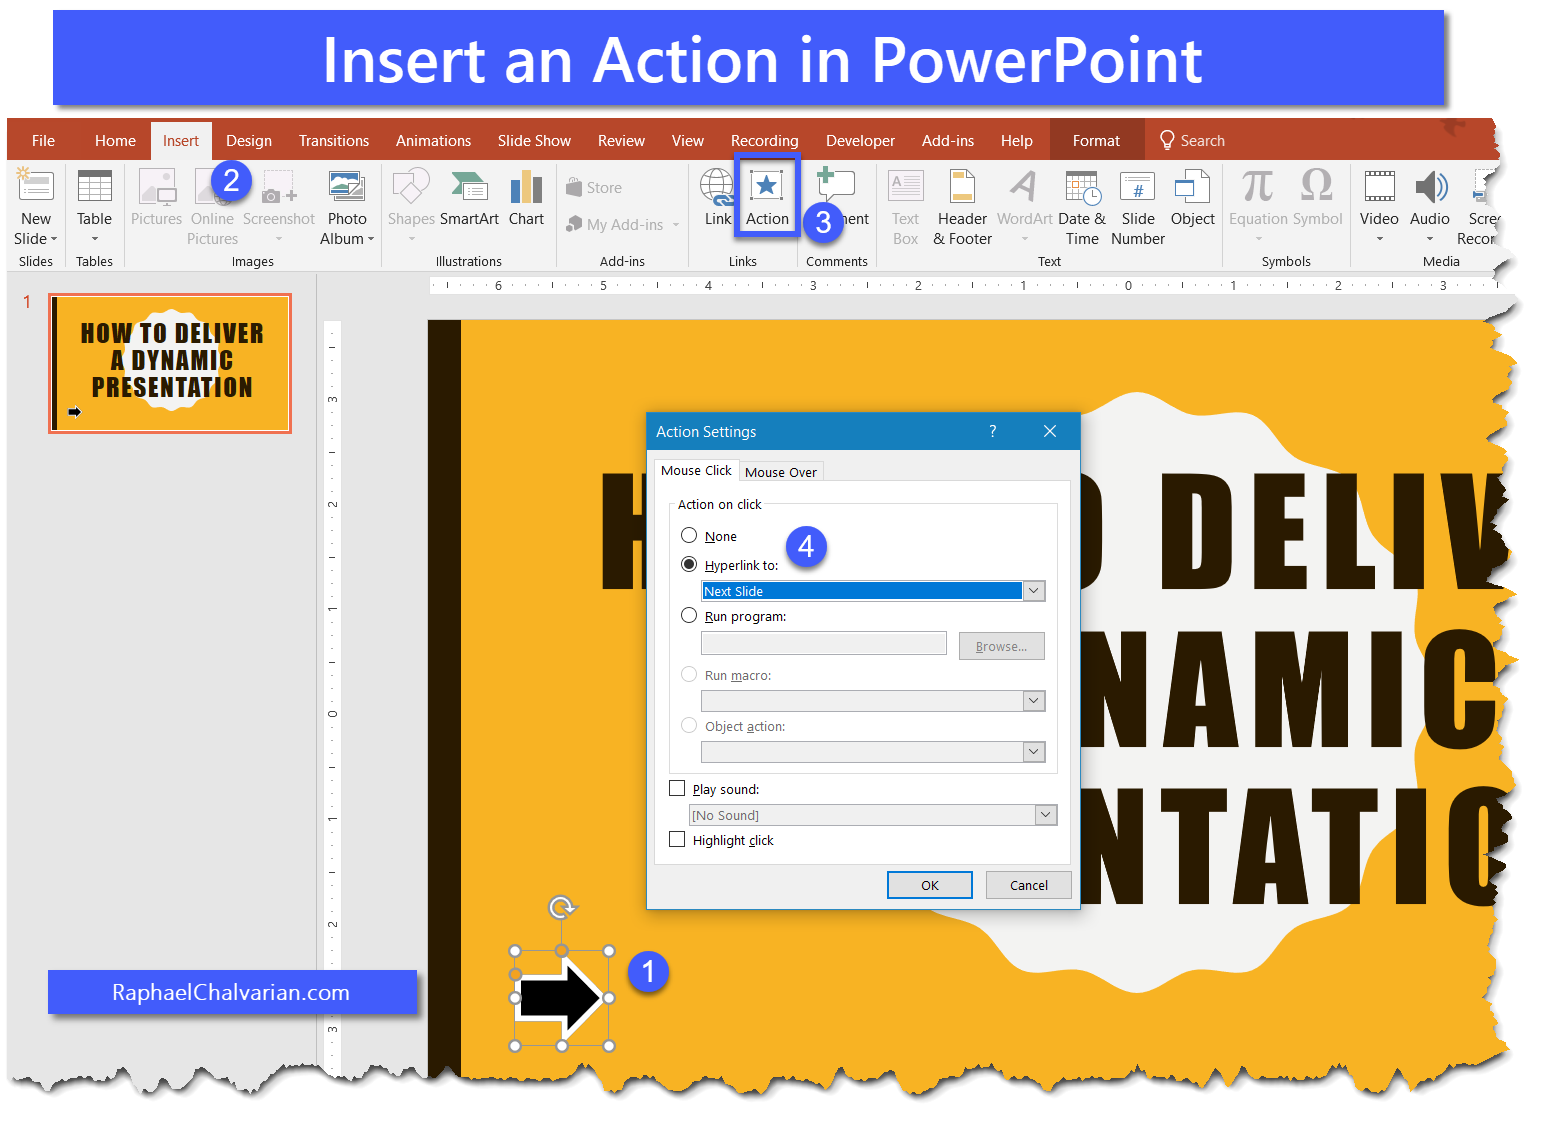Expand the New Slide dropdown arrow
1546x1137 pixels.
pos(54,239)
